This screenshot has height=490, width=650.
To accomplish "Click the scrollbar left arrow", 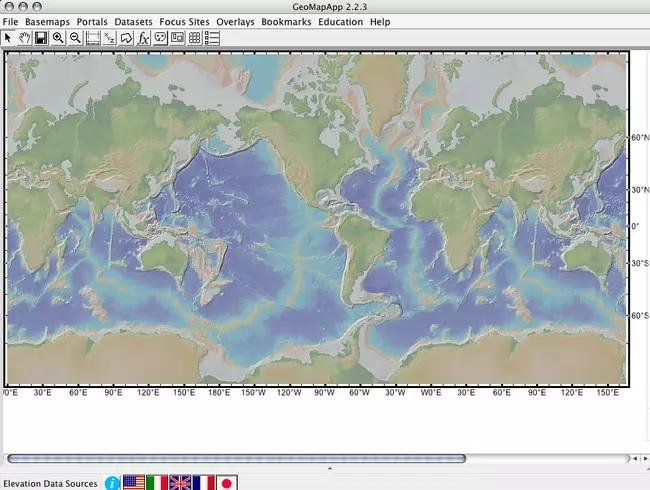I will click(x=635, y=458).
